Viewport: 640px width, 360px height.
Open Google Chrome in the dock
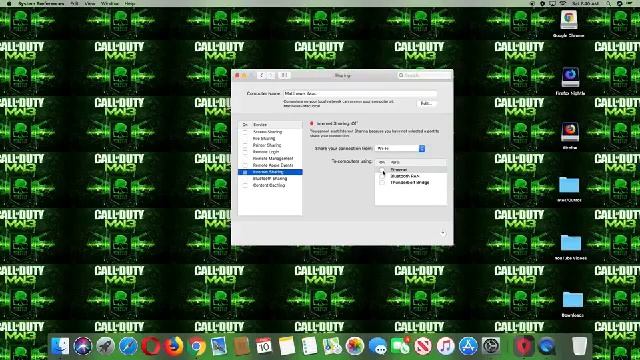click(x=197, y=346)
